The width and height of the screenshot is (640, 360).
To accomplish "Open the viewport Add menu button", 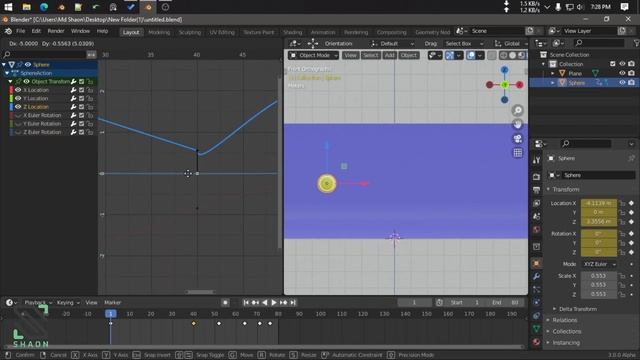I will 390,56.
